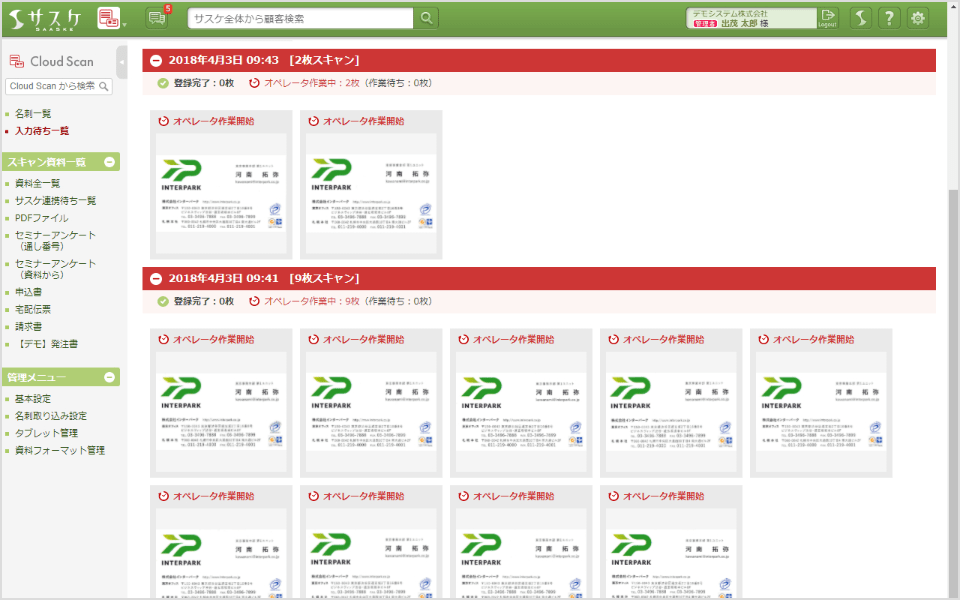Open 資料全一覧
Screen dimensions: 960x600
pos(37,183)
